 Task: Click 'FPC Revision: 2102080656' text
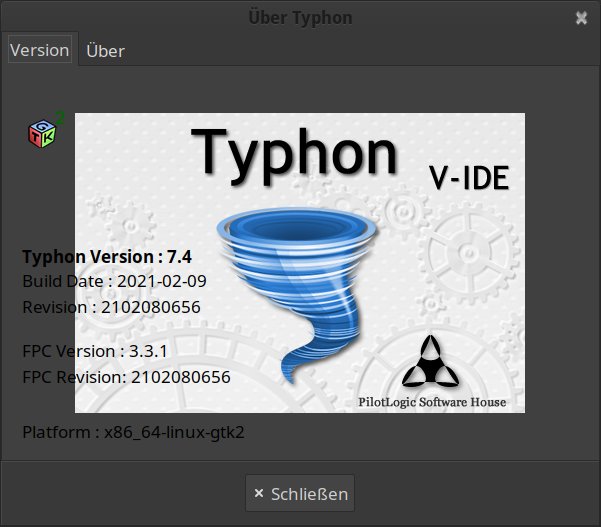pos(126,377)
